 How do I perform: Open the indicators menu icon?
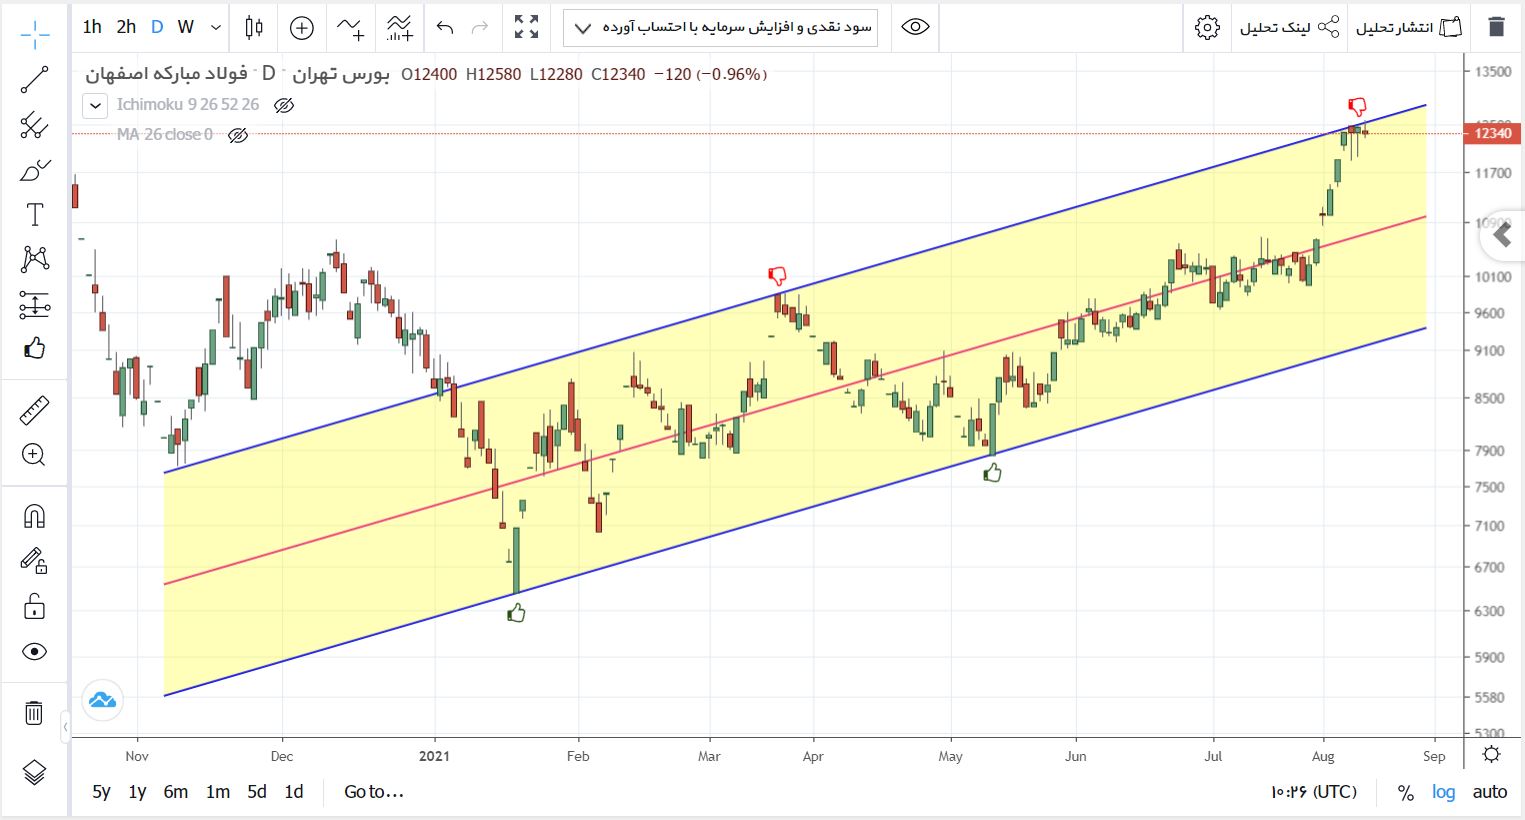[x=350, y=27]
